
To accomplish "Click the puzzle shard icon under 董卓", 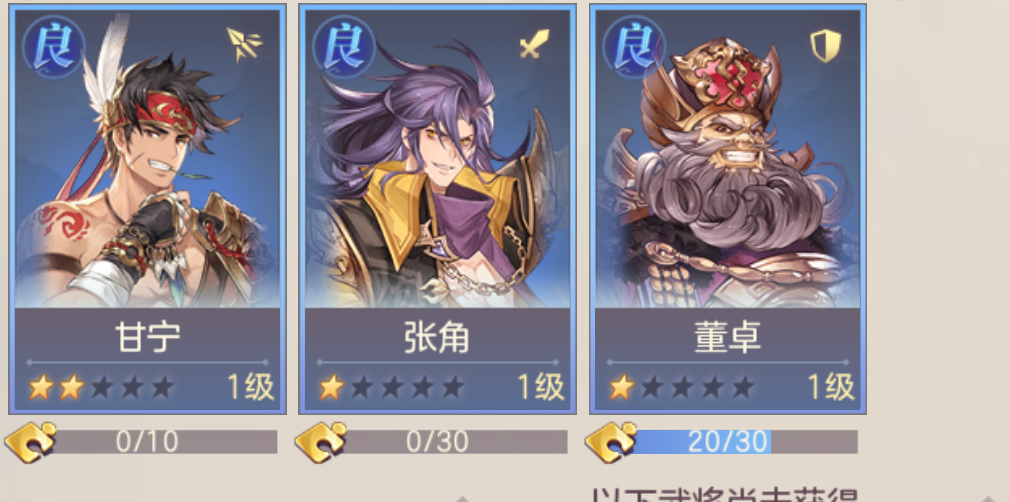I will click(611, 442).
